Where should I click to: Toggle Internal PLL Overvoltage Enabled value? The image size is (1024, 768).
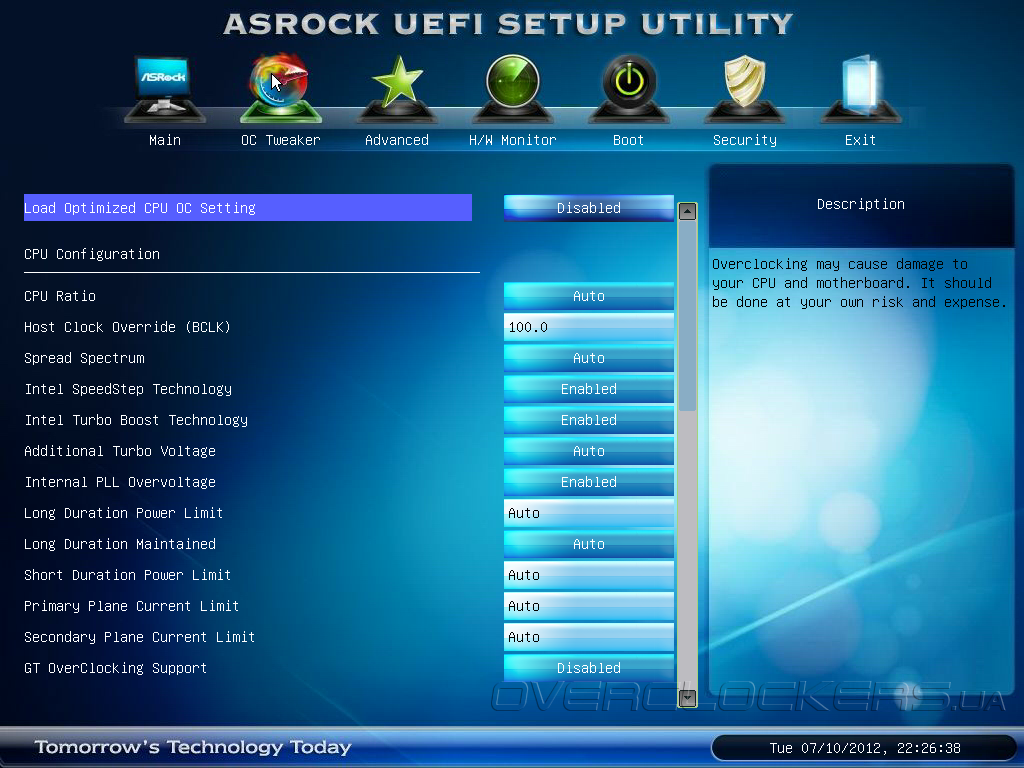(x=588, y=482)
